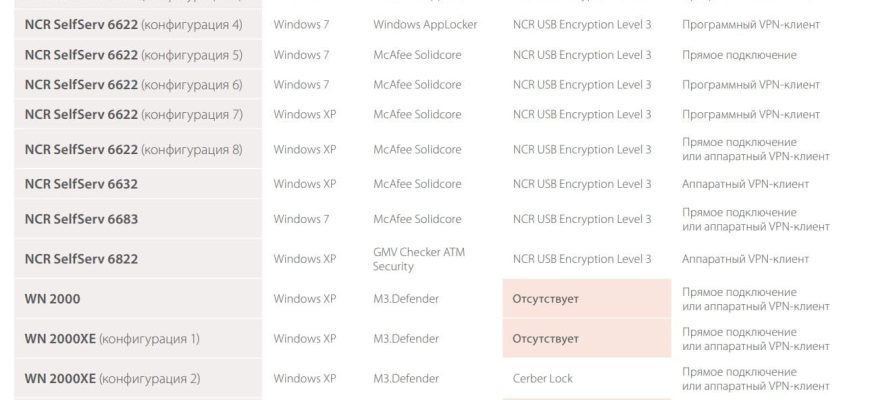Select the NCR SelfServ 6822 model name
Screen dimensions: 870x400
click(81, 259)
